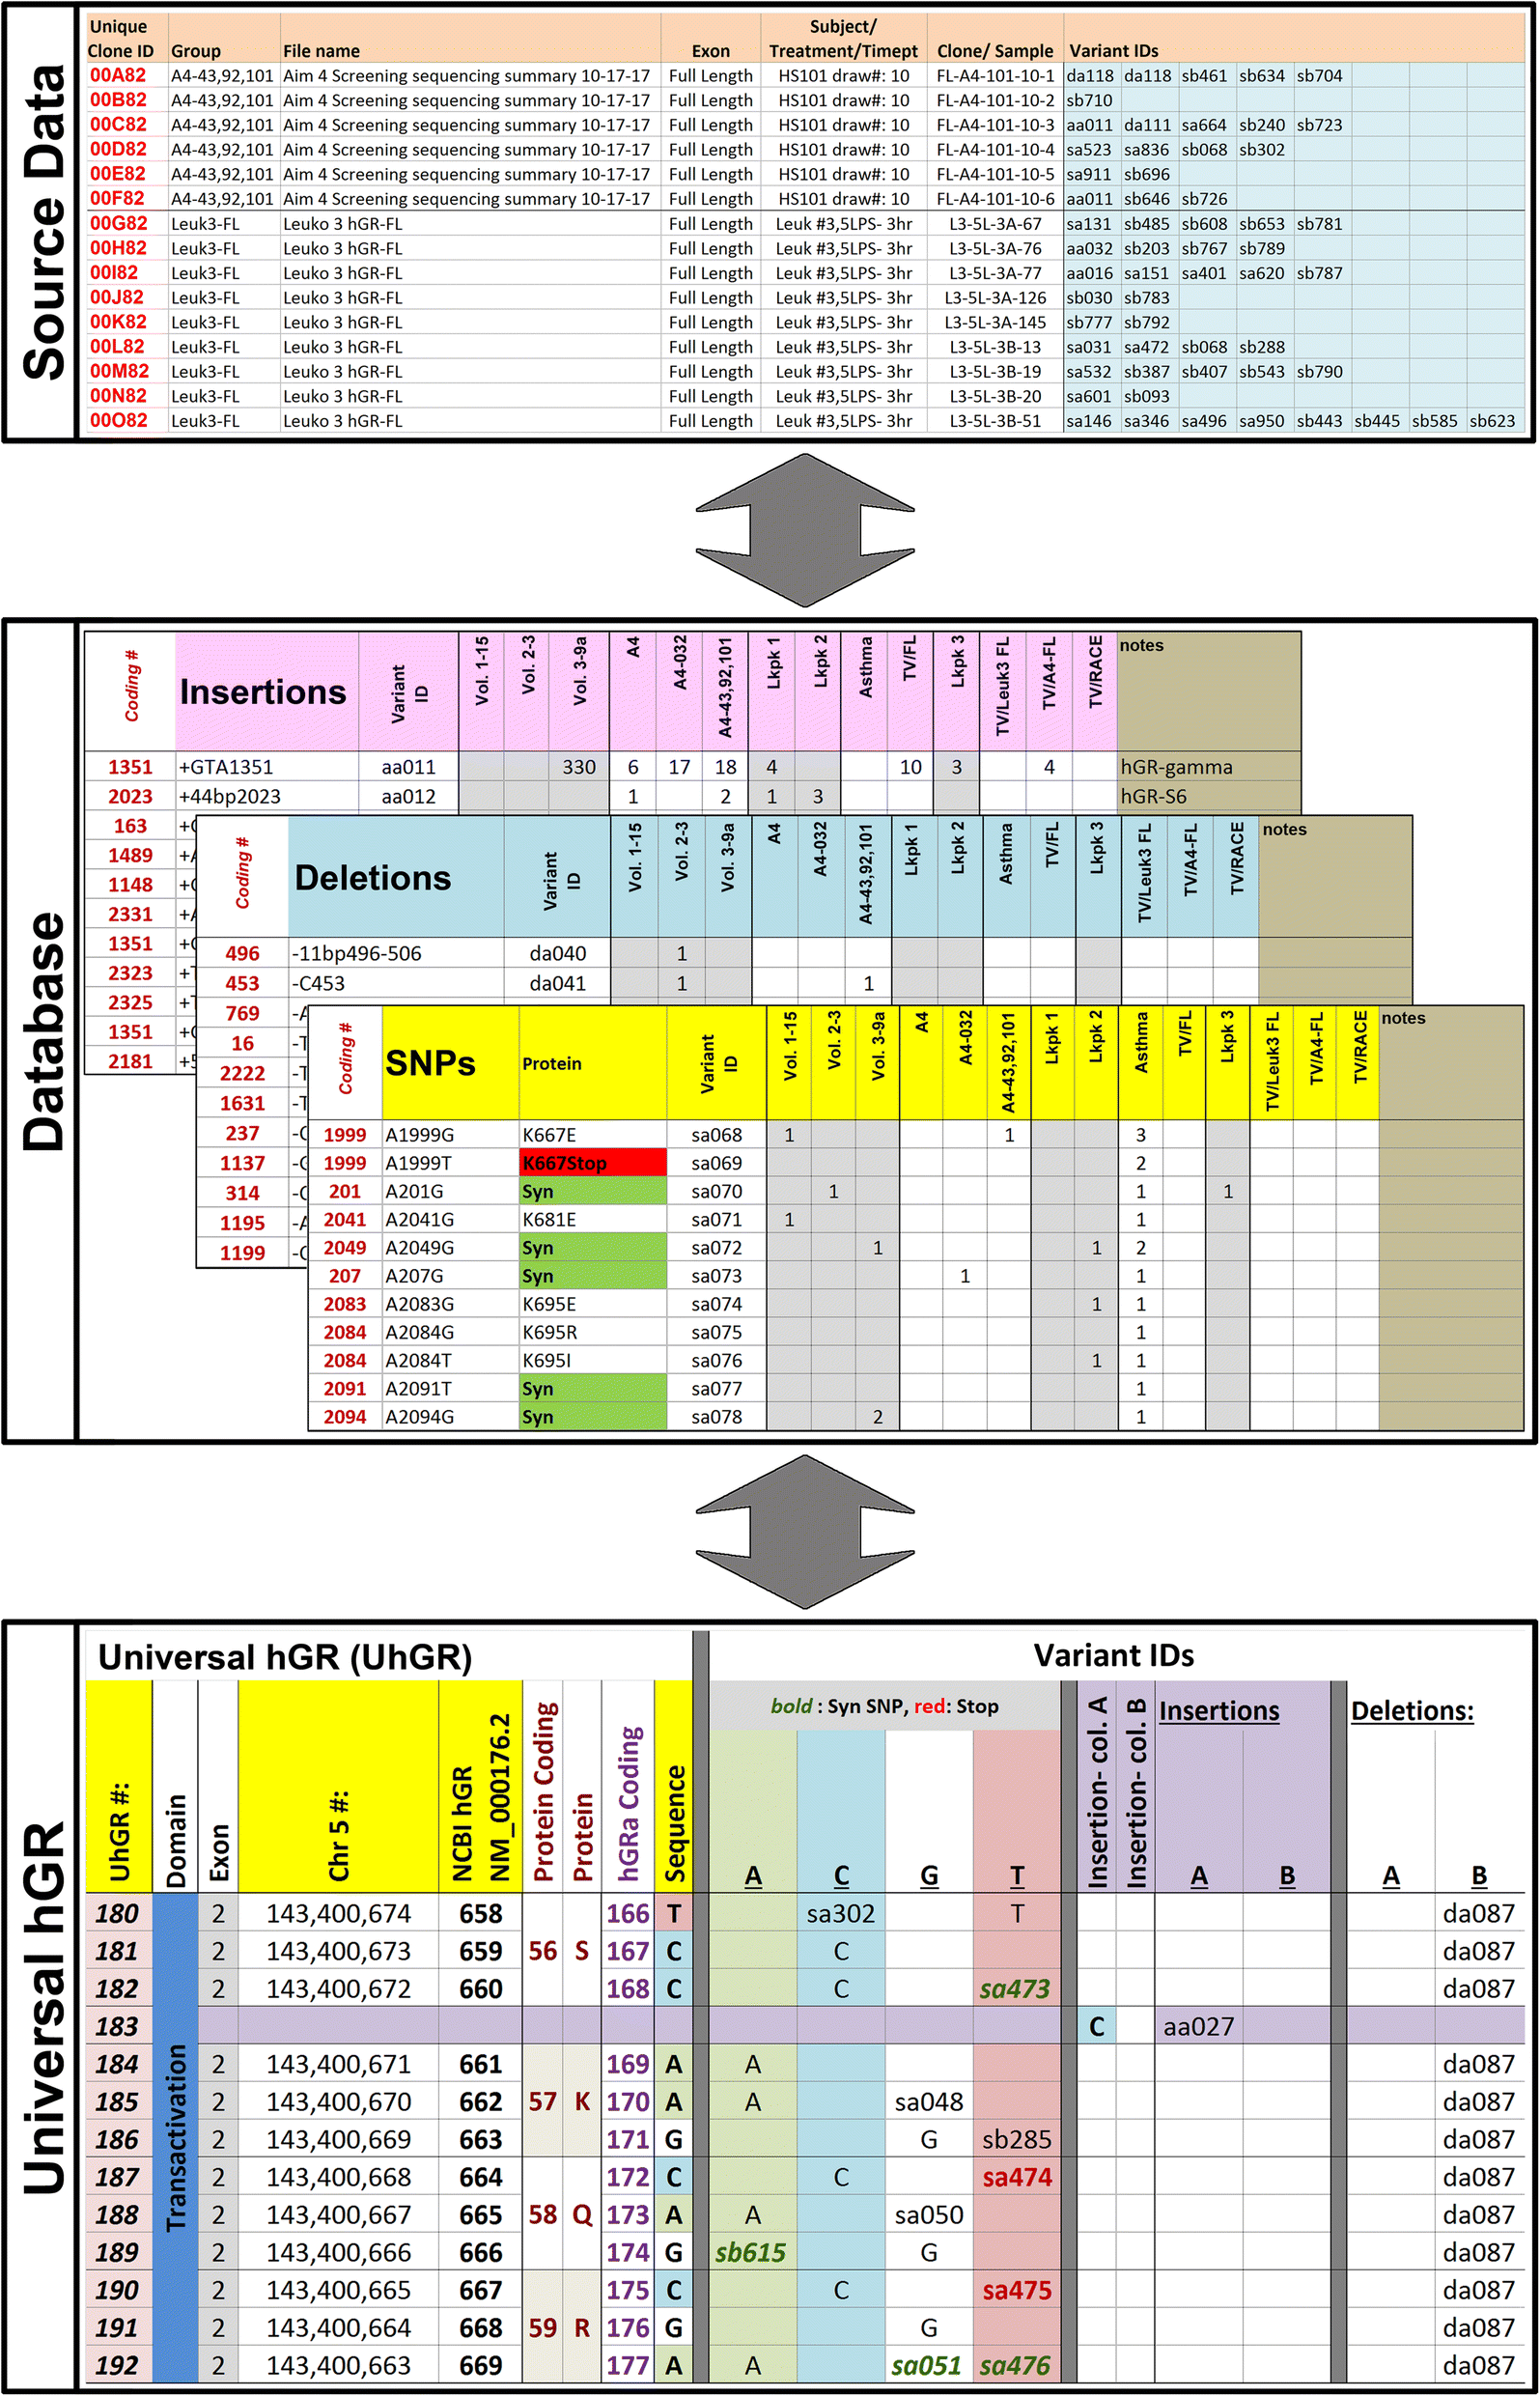This screenshot has height=2396, width=1540.
Task: Select insertion variant aa027 in row 183
Action: click(1199, 2026)
